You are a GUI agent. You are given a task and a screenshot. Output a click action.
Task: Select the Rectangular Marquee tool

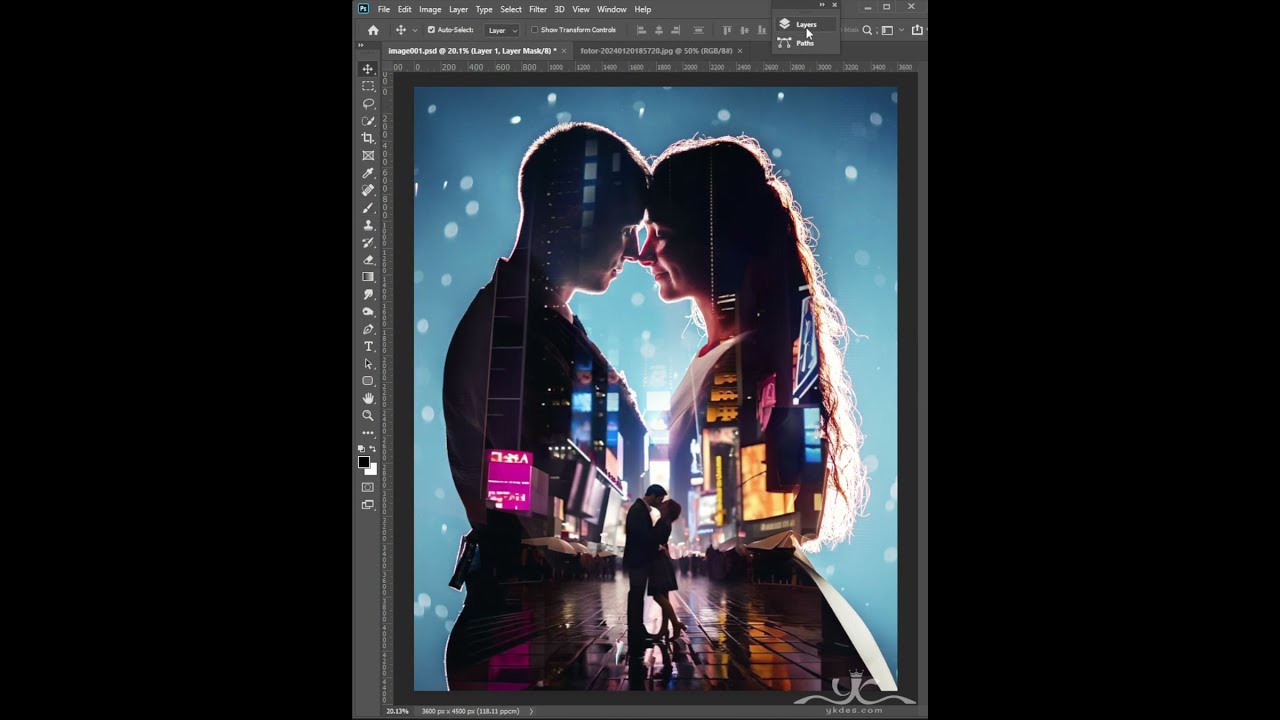(368, 86)
